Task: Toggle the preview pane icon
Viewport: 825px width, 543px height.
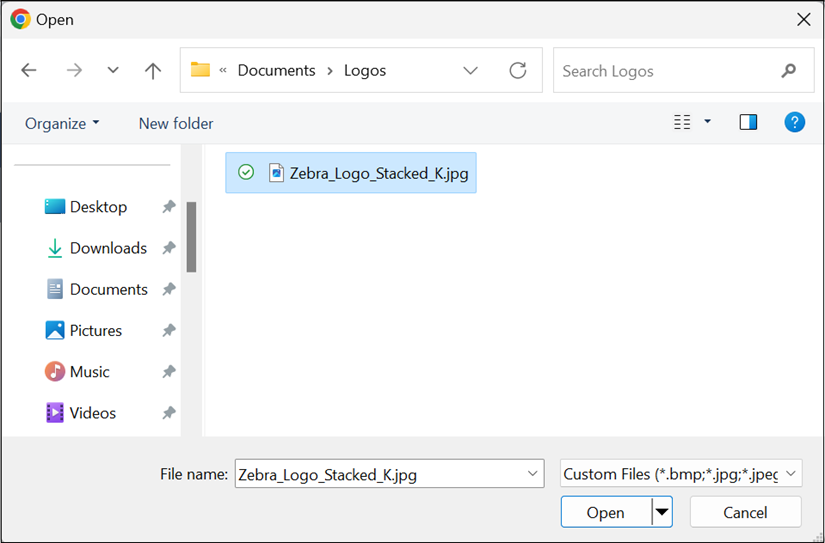Action: [x=748, y=122]
